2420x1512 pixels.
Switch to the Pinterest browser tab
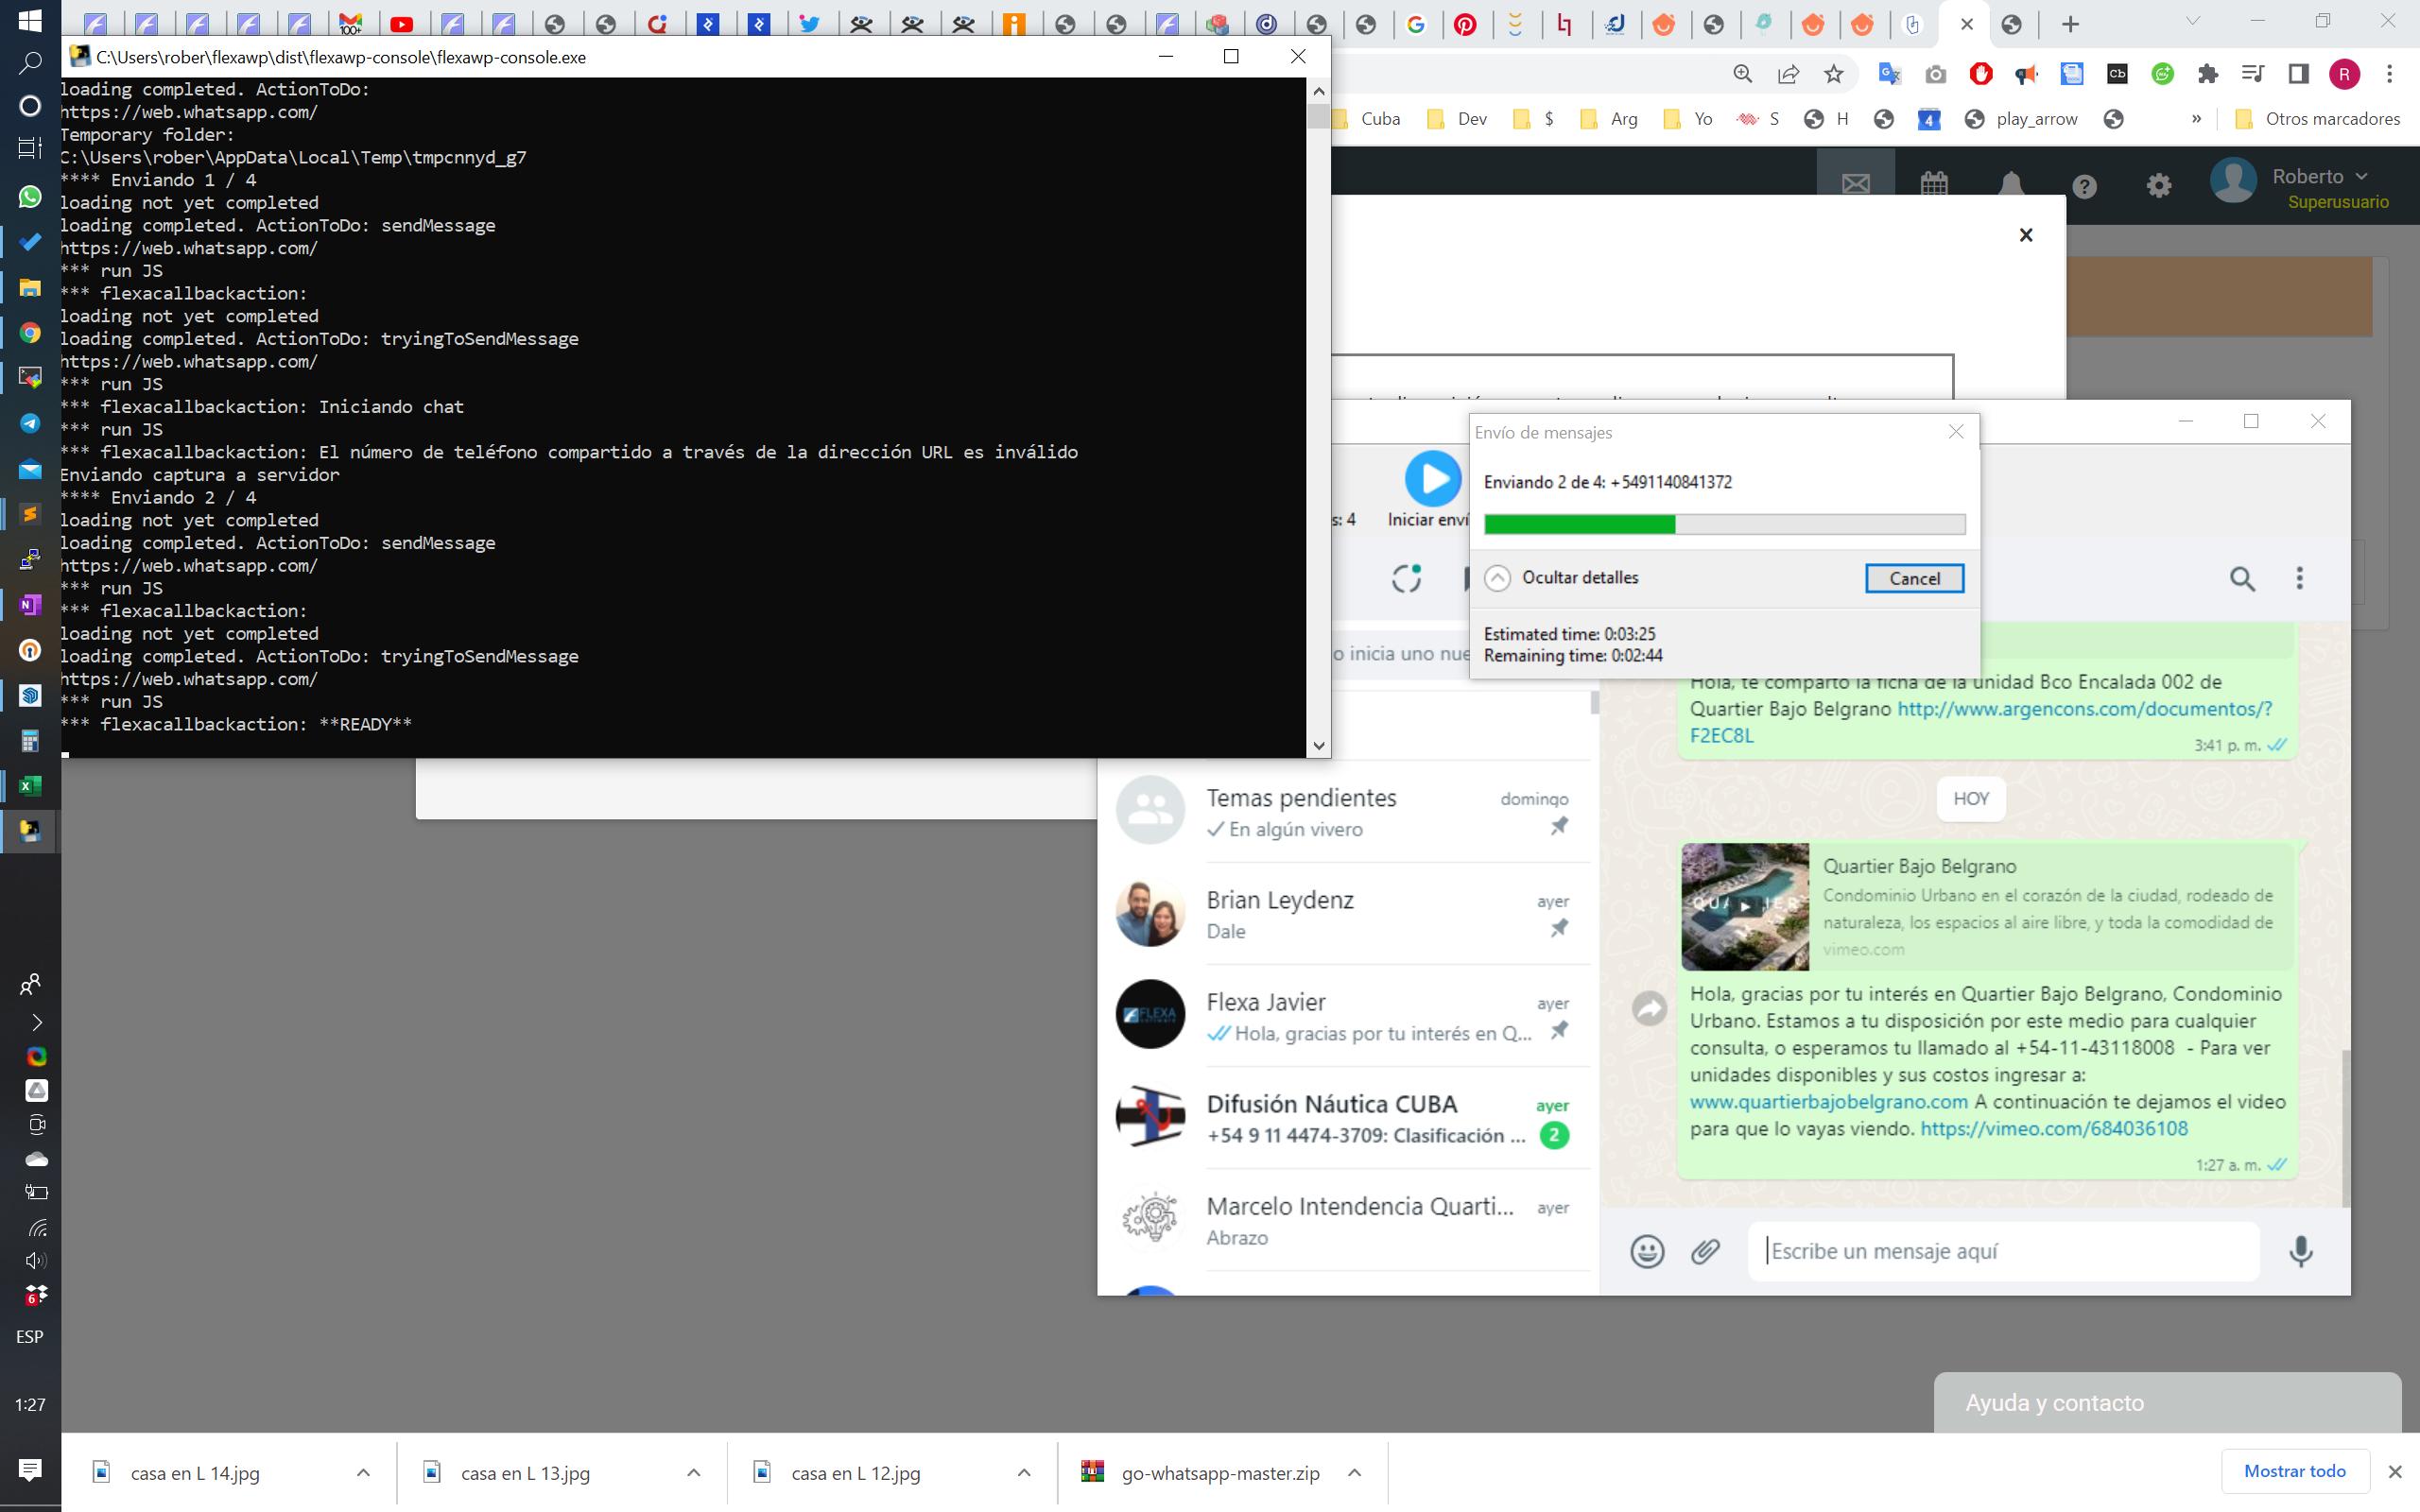1466,24
